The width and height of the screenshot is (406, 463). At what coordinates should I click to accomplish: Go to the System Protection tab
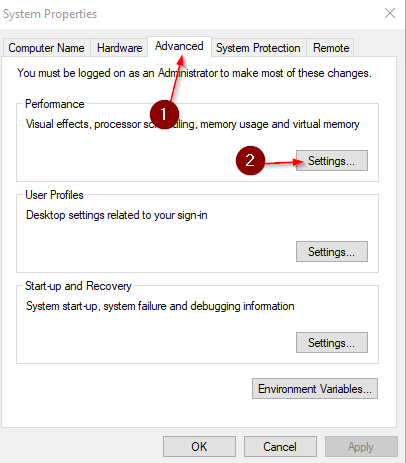[258, 48]
